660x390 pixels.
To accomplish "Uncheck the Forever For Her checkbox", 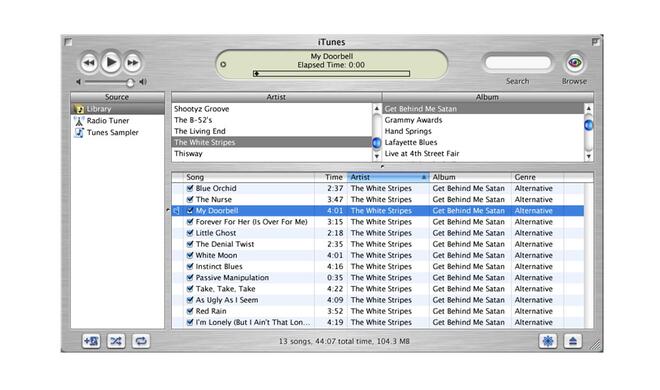I will point(190,222).
